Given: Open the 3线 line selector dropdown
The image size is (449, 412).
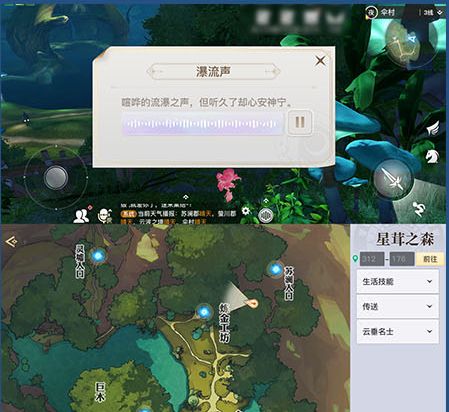Looking at the screenshot, I should pos(432,13).
